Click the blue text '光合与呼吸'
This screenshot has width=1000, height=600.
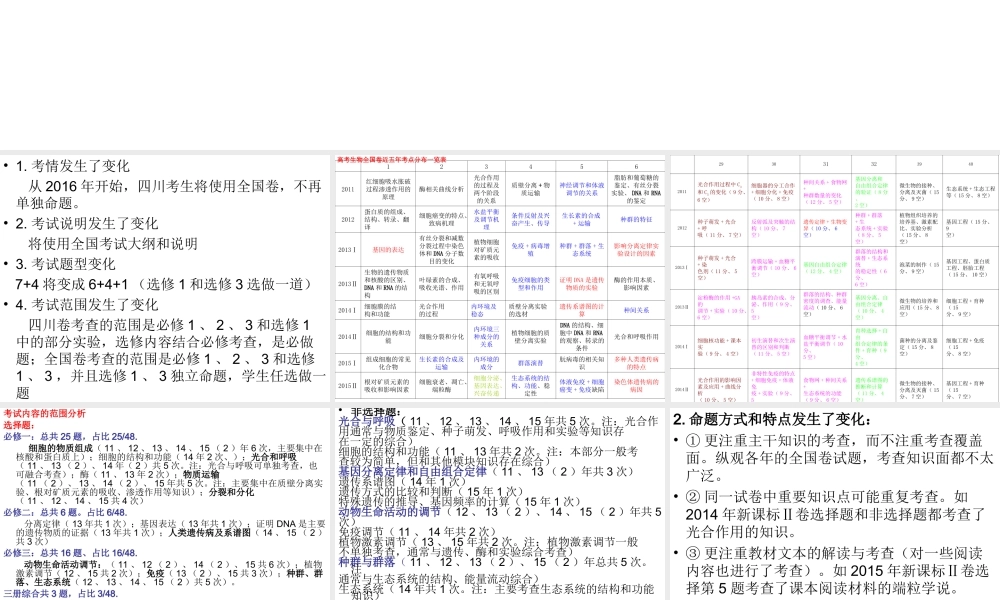[x=367, y=421]
